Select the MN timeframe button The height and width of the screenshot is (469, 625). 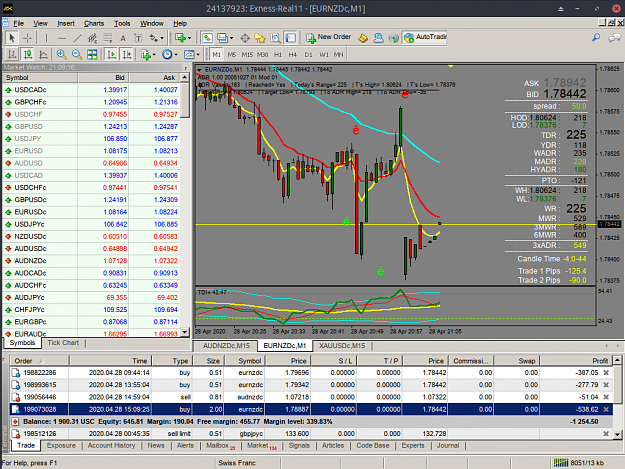pos(338,55)
